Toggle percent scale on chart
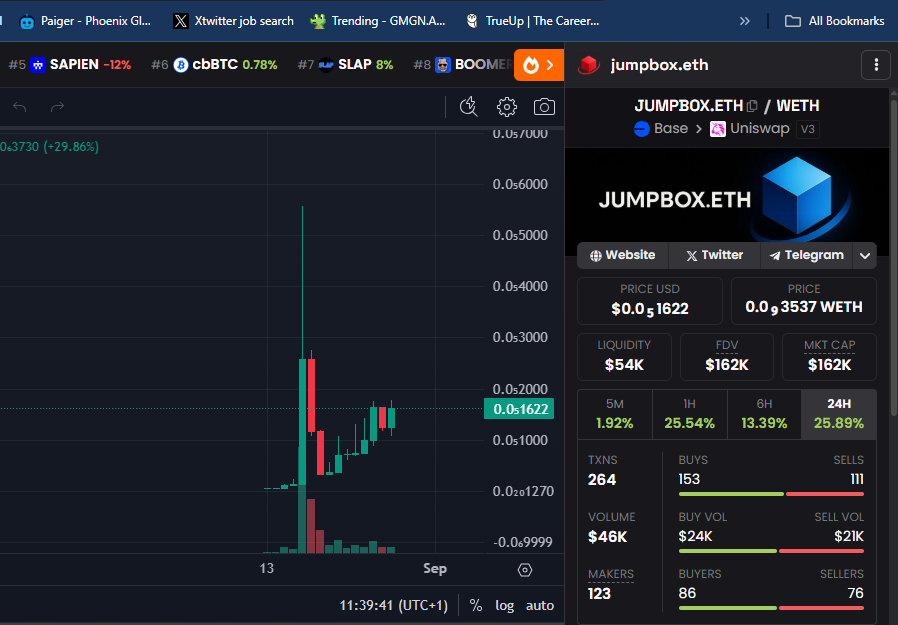This screenshot has height=625, width=898. (475, 606)
